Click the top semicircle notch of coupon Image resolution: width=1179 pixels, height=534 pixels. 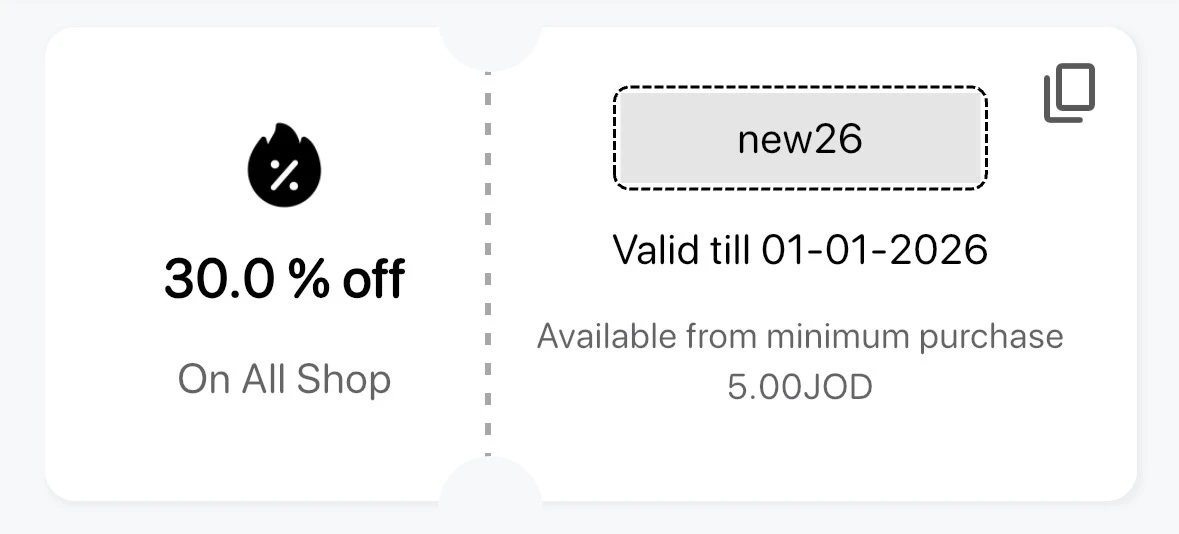[490, 45]
